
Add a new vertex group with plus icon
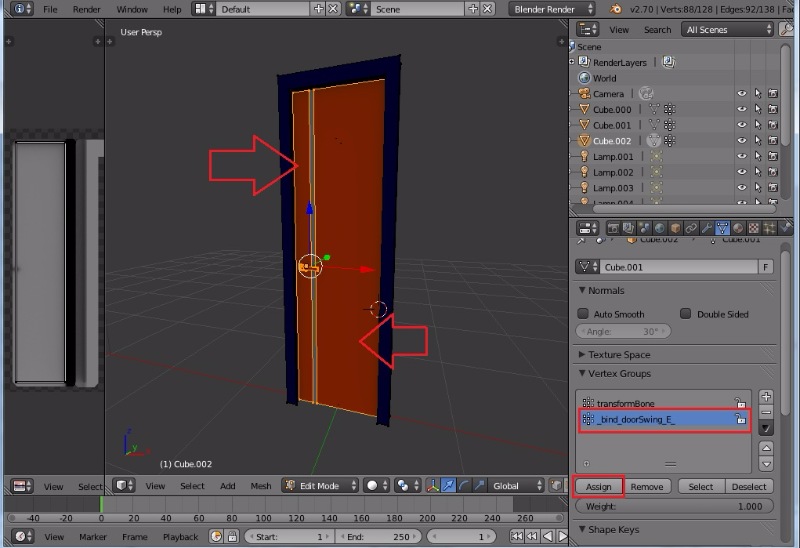(766, 397)
